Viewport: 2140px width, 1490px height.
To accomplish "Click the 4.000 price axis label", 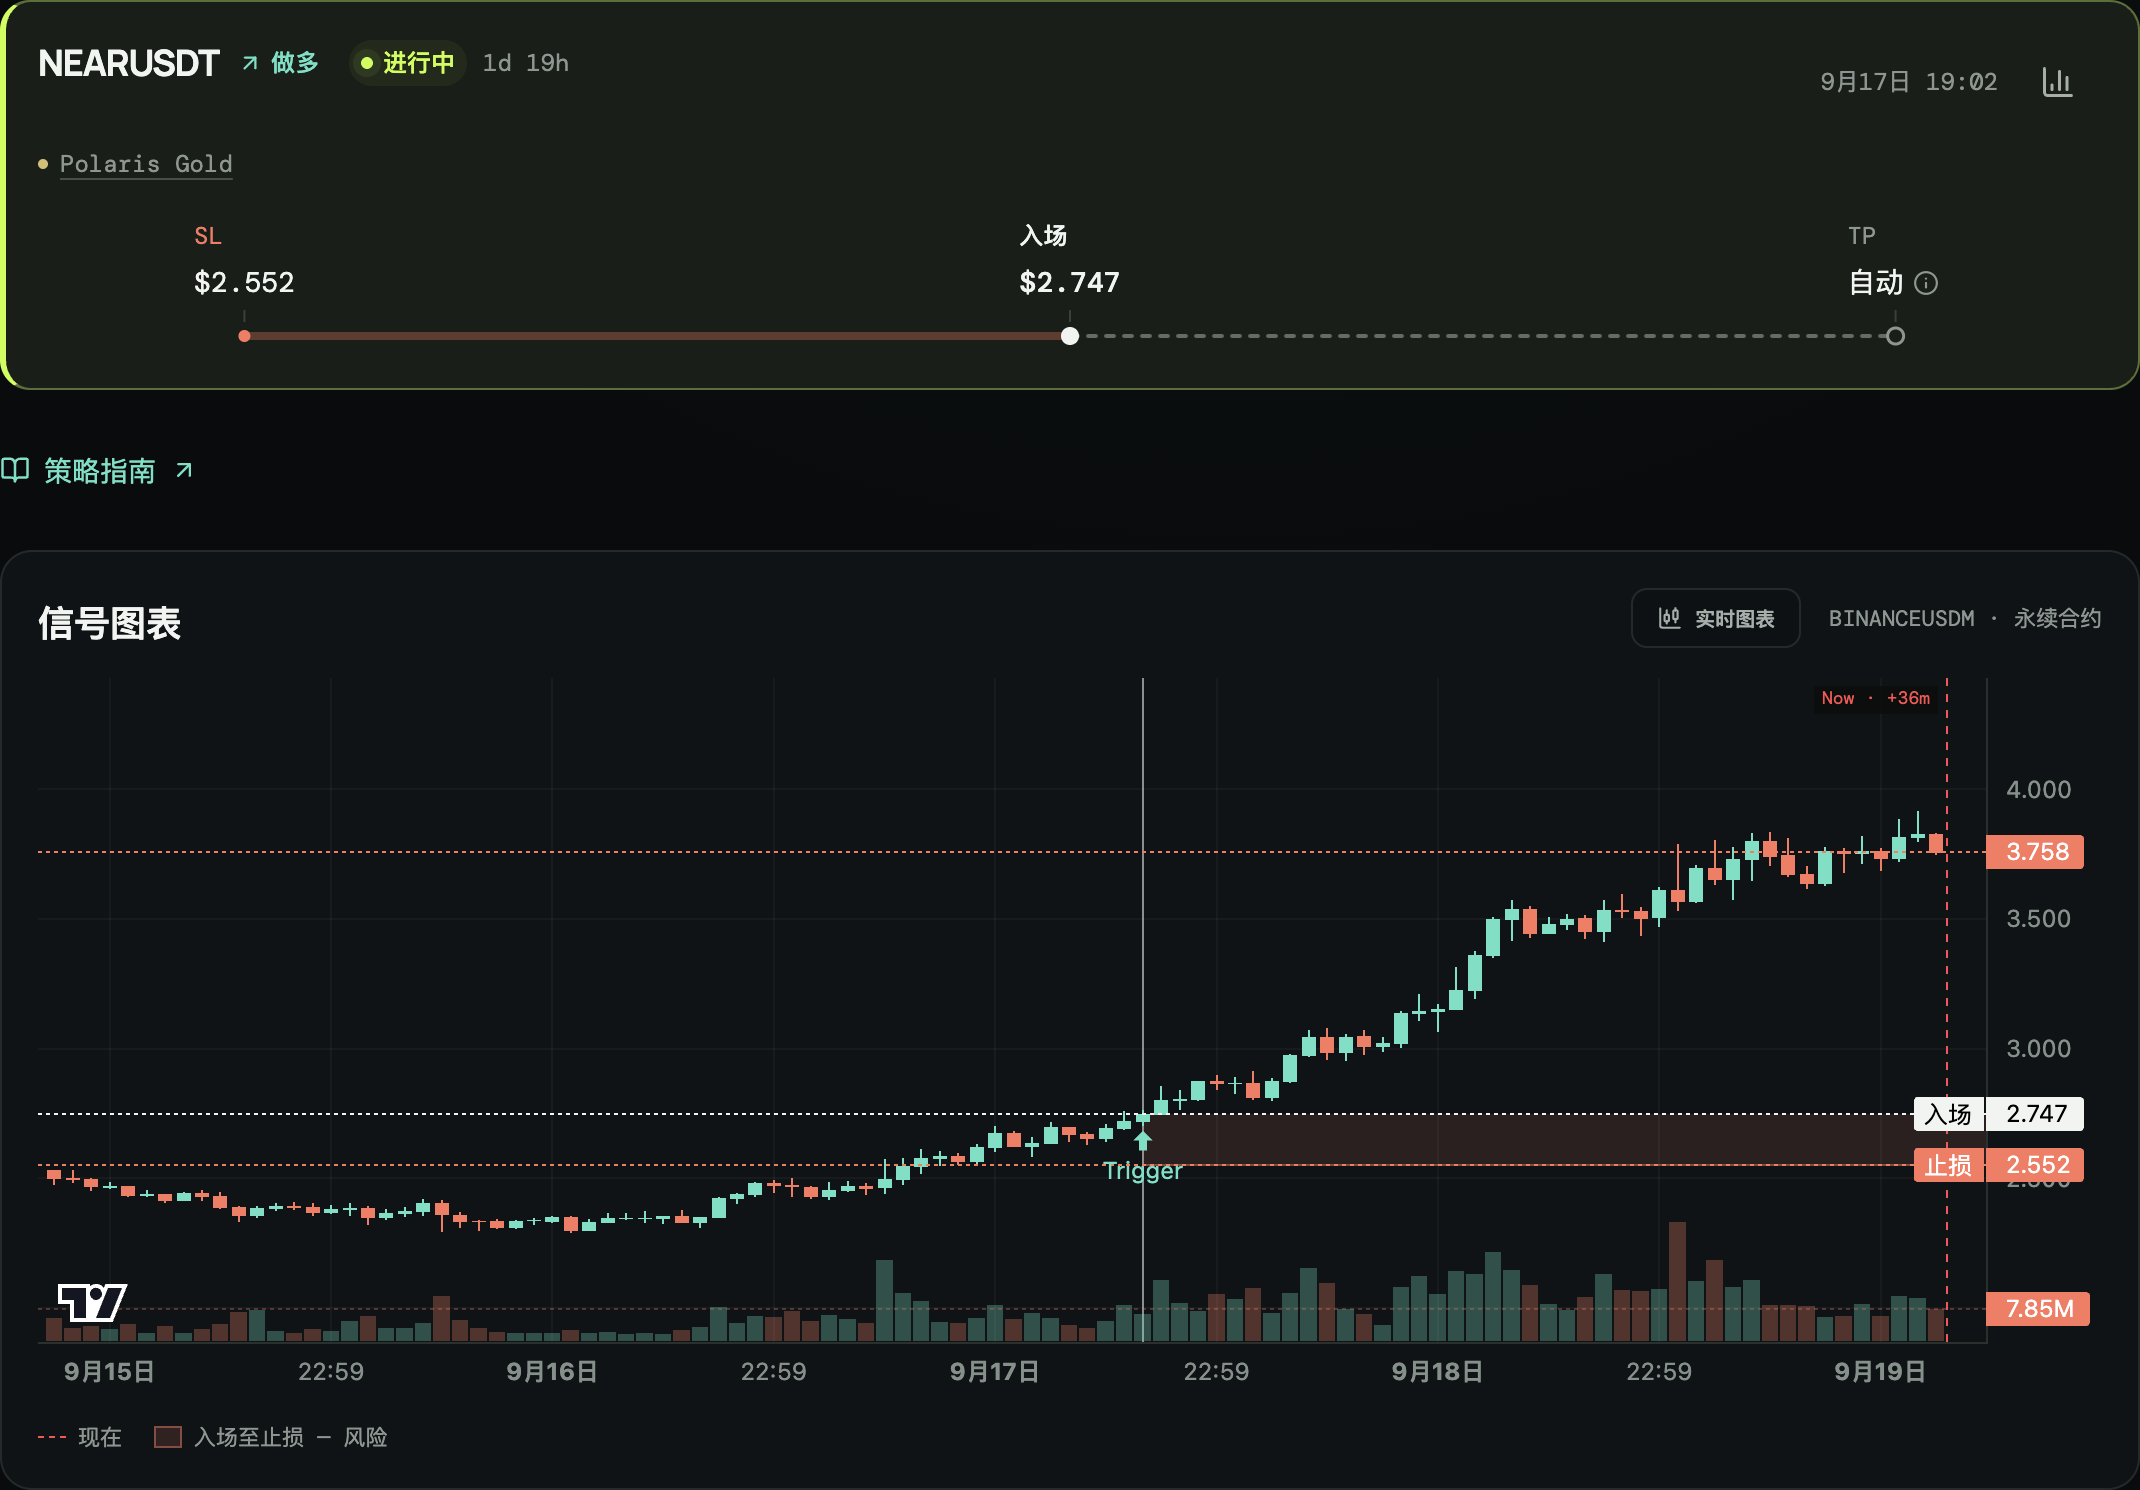I will (x=2038, y=790).
